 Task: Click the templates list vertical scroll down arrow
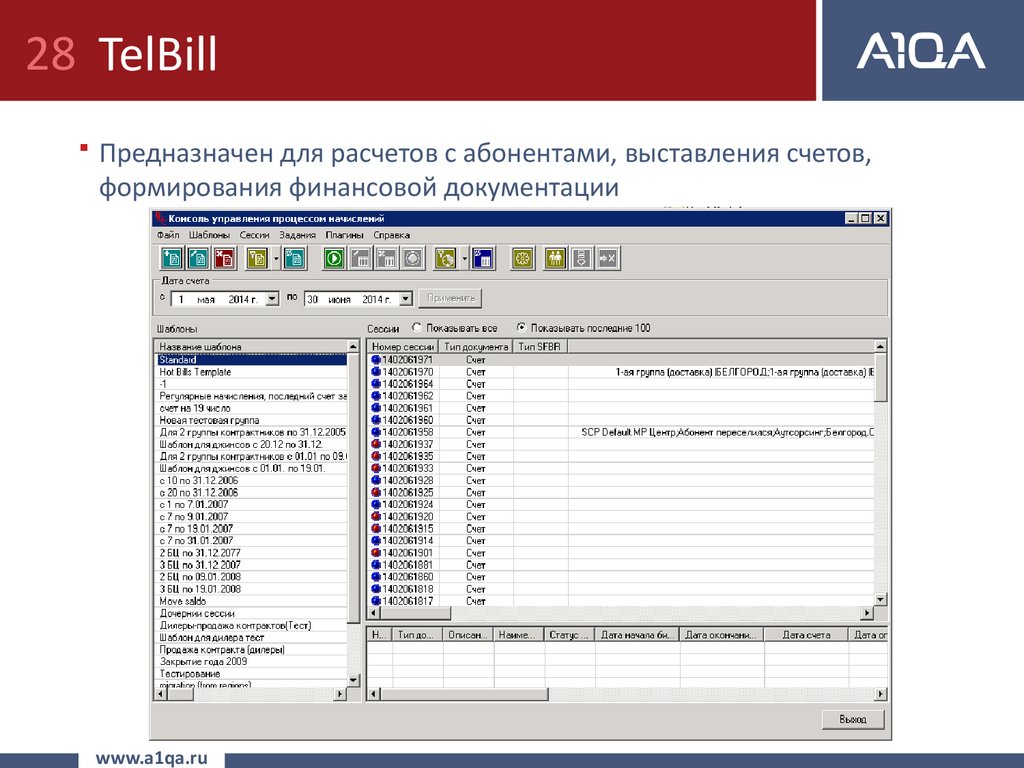353,680
